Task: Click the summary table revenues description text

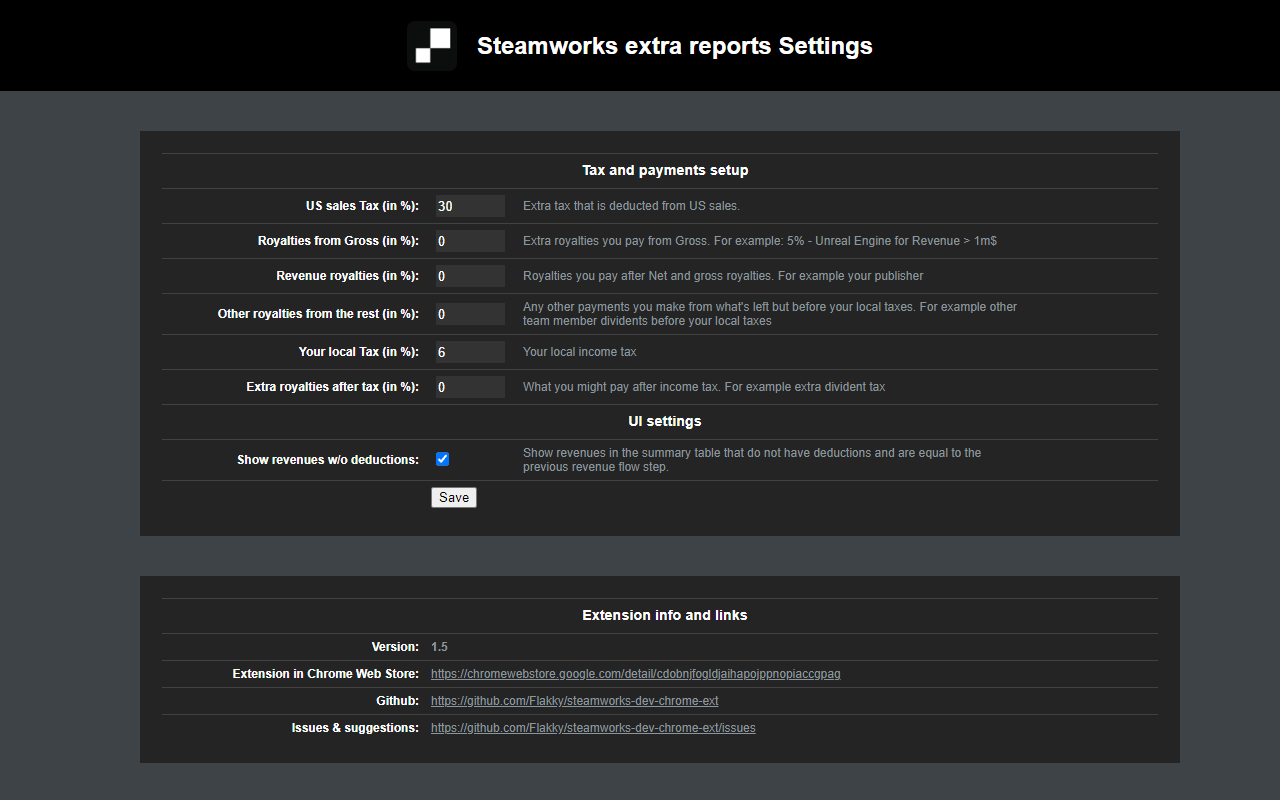Action: tap(752, 460)
